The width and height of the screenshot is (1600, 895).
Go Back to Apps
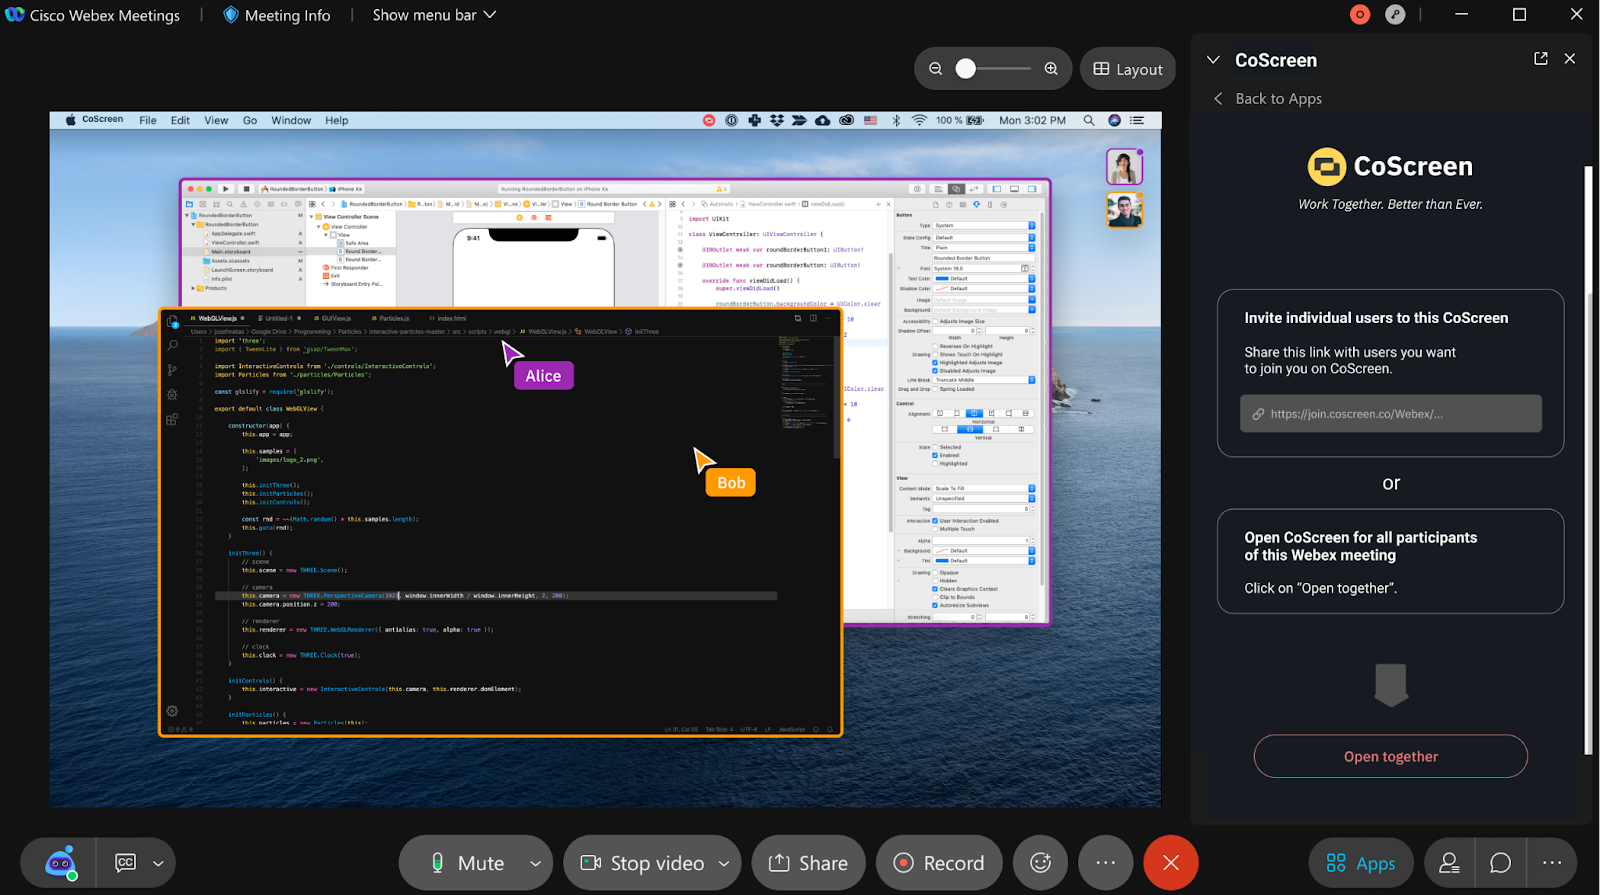pyautogui.click(x=1268, y=98)
